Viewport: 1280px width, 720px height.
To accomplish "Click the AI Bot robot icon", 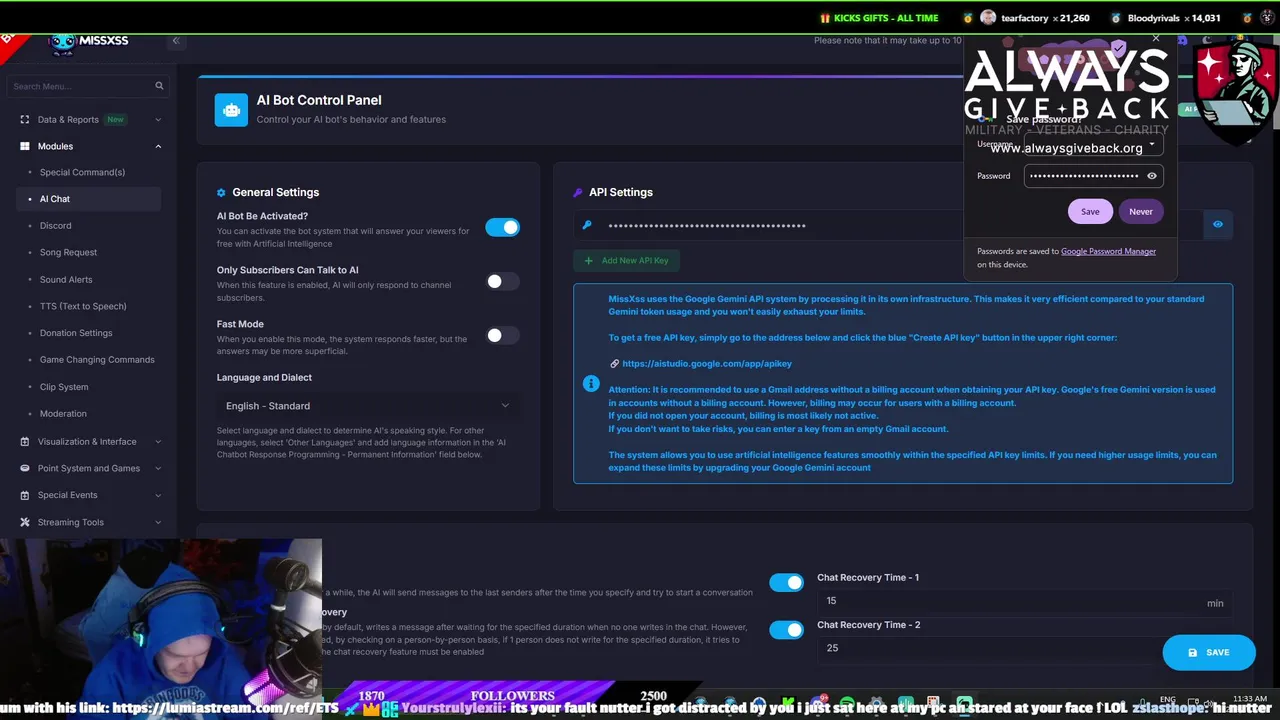I will coord(231,110).
